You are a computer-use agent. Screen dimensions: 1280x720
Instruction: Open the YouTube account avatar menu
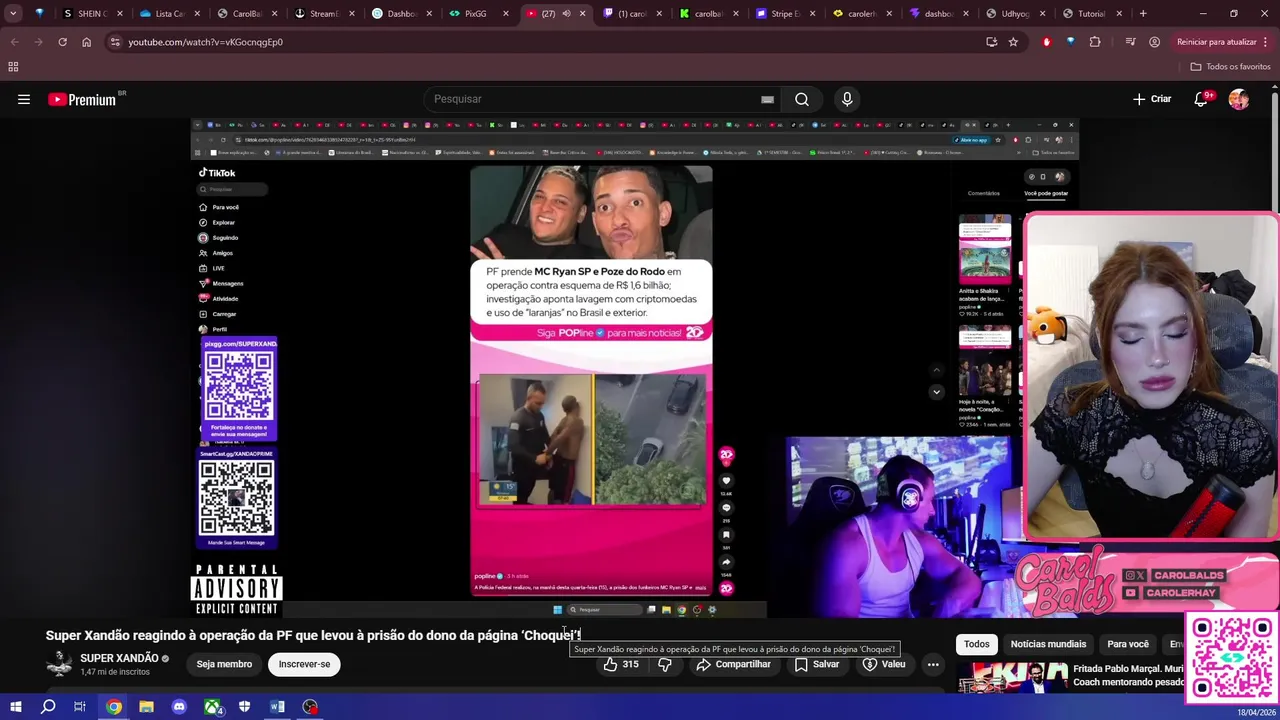pyautogui.click(x=1239, y=99)
